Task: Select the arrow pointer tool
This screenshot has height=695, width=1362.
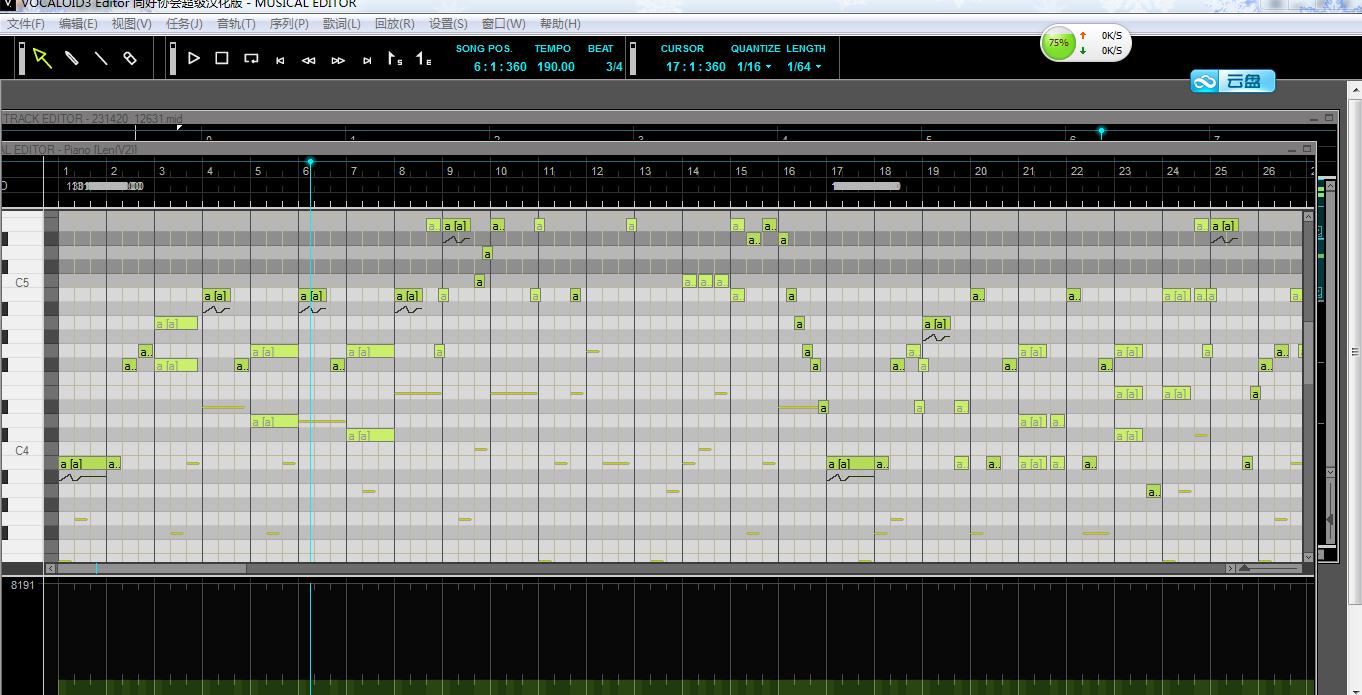Action: pyautogui.click(x=42, y=58)
